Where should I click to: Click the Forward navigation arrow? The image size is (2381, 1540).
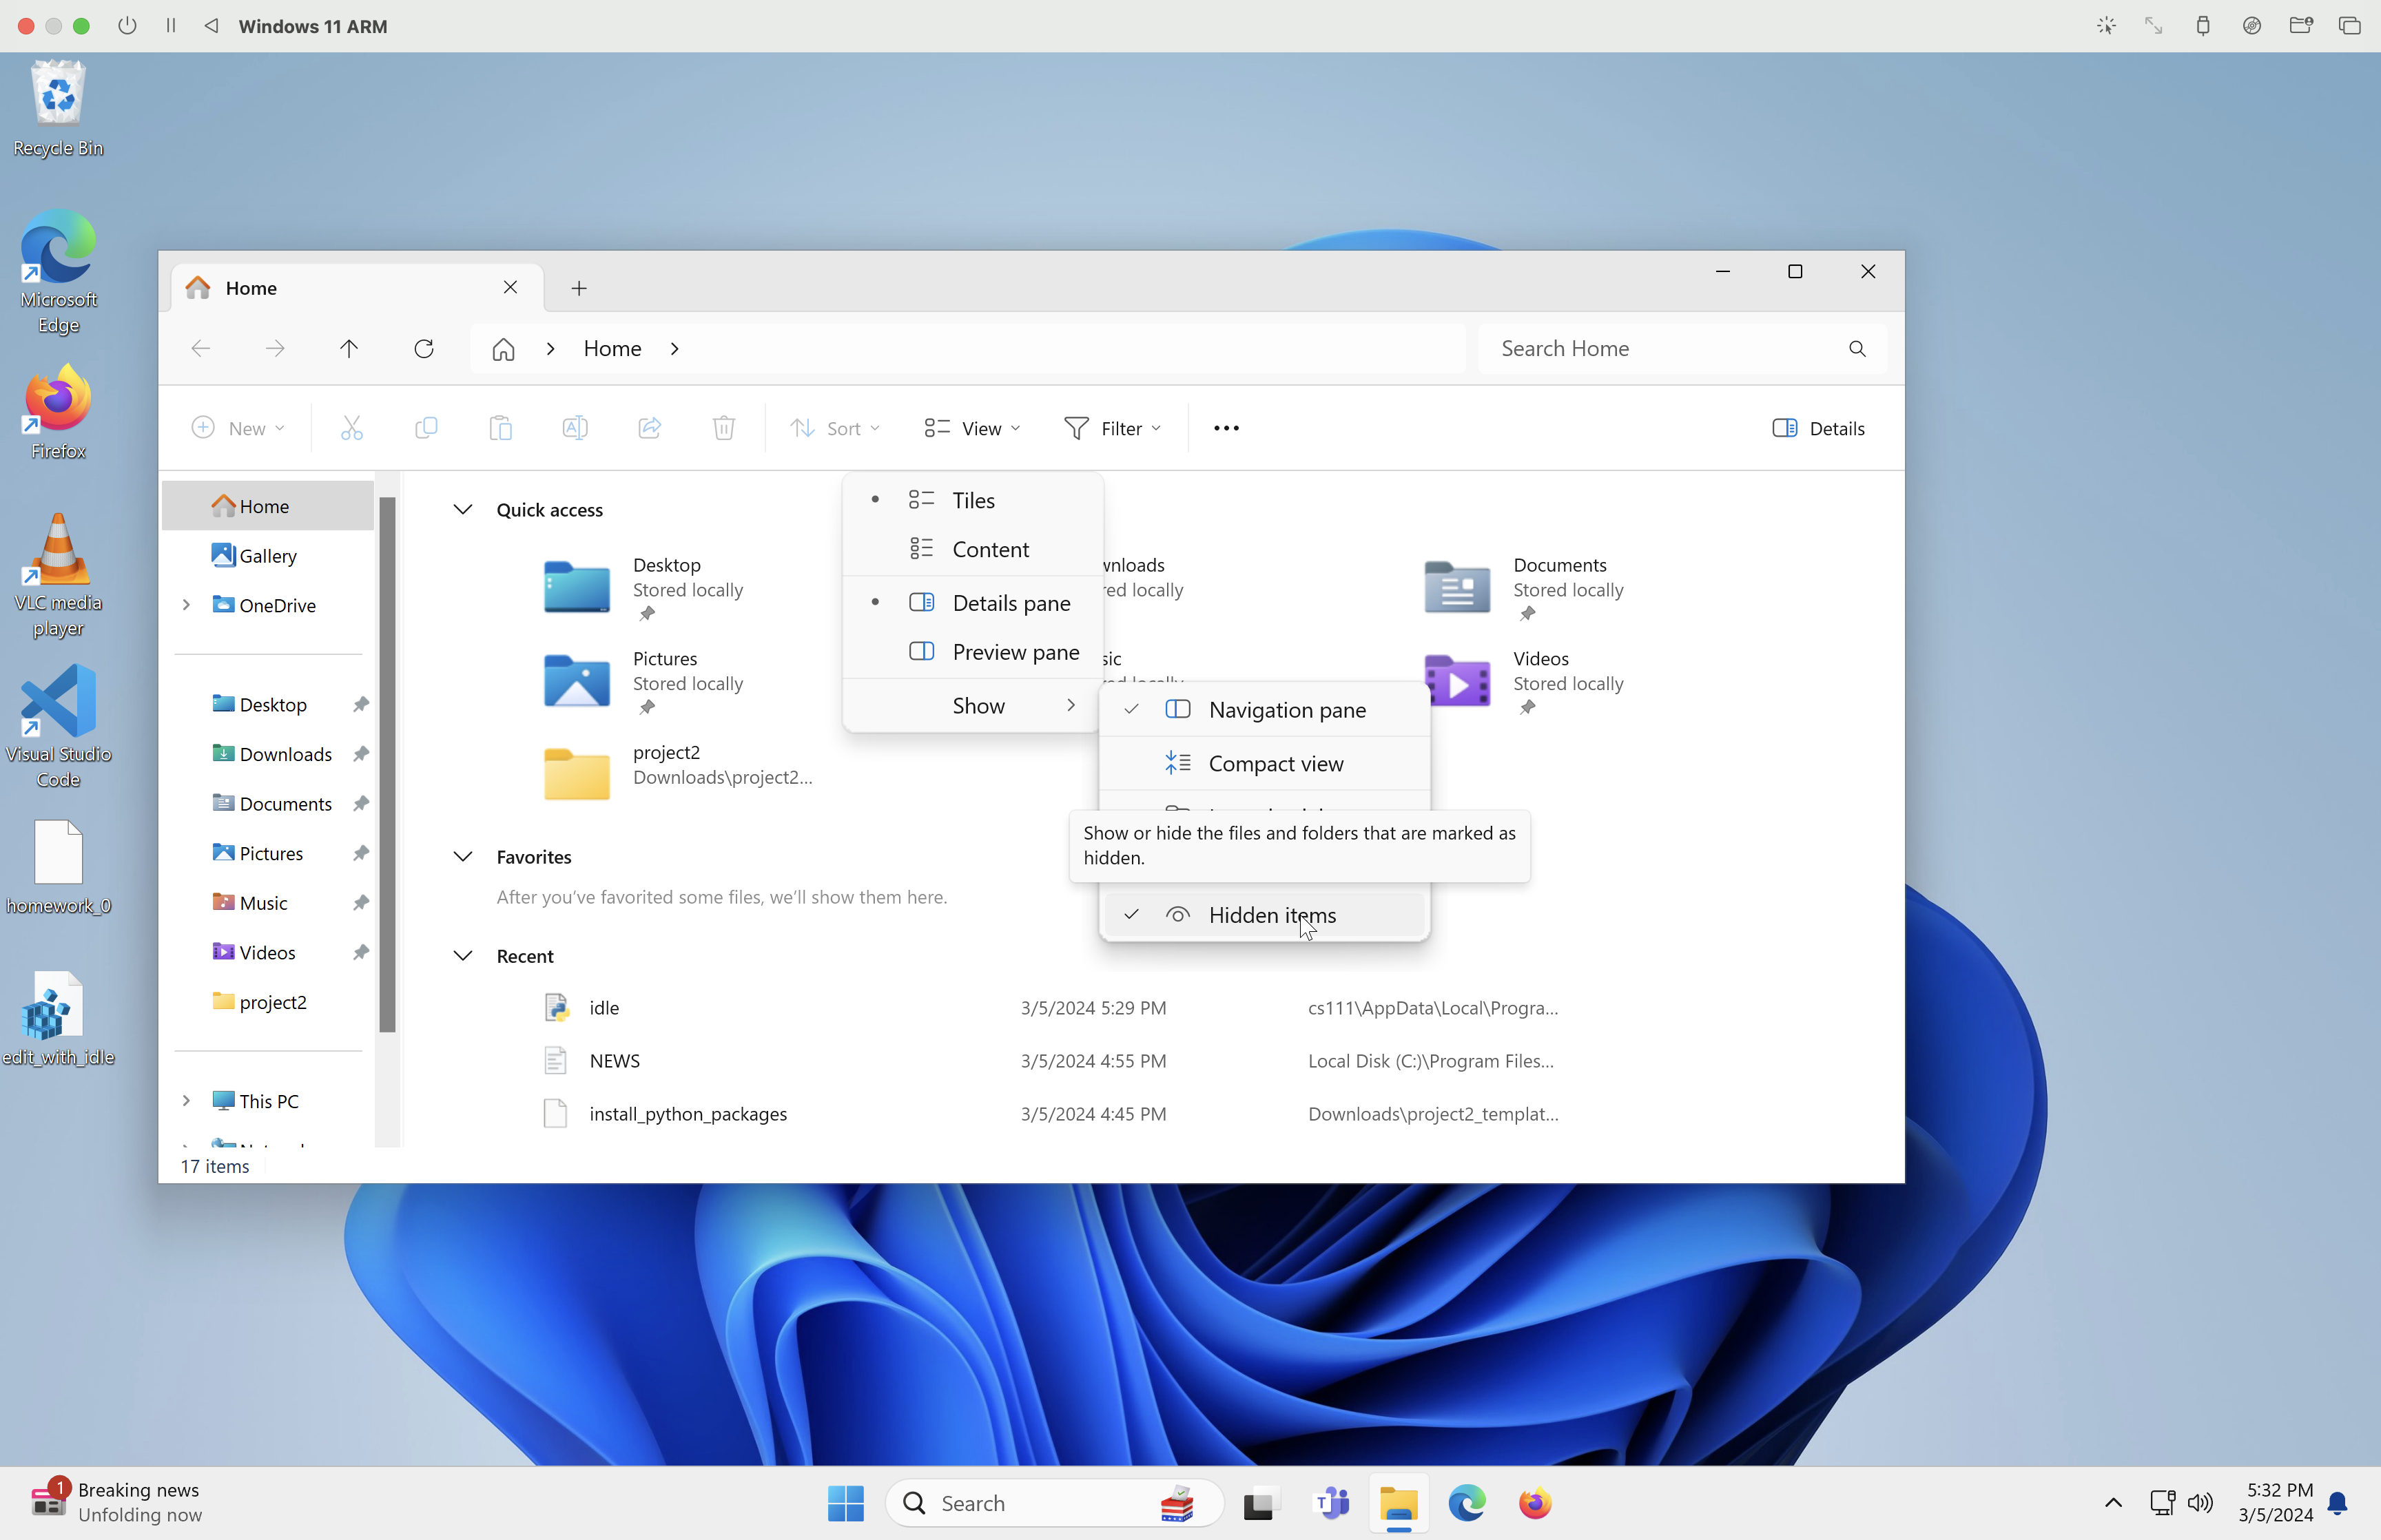275,348
